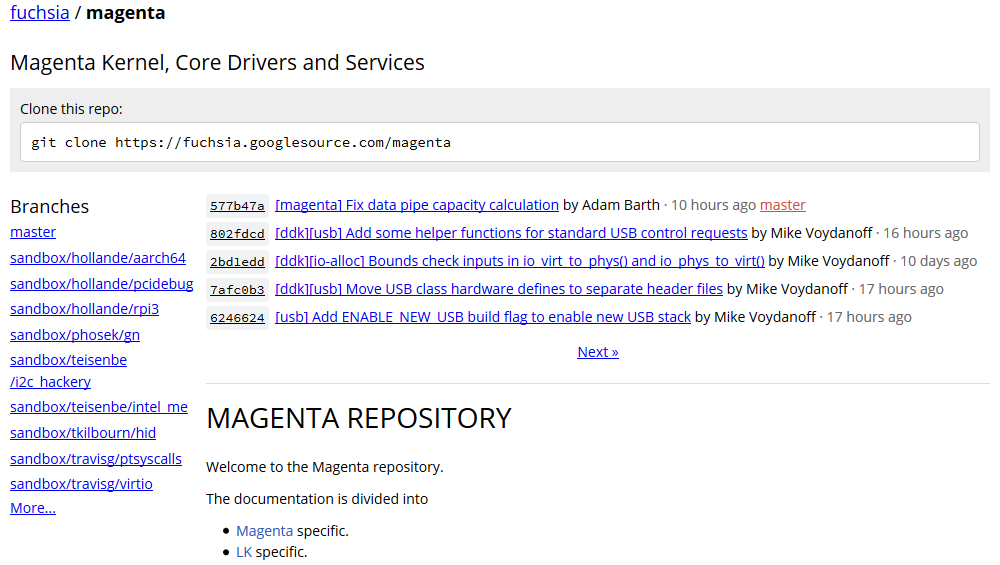Open Move USB class hardware defines commit
Screen dimensions: 1000x565
click(x=499, y=290)
